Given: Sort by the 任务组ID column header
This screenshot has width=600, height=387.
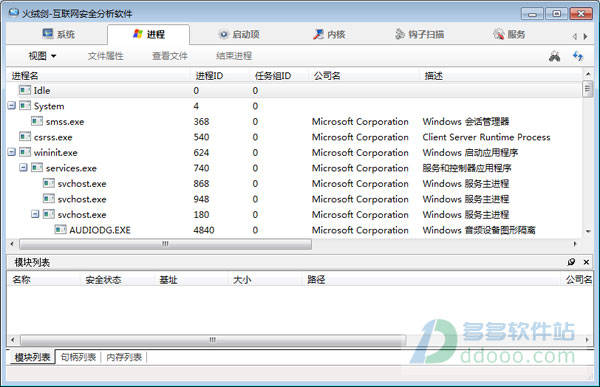Looking at the screenshot, I should point(279,76).
